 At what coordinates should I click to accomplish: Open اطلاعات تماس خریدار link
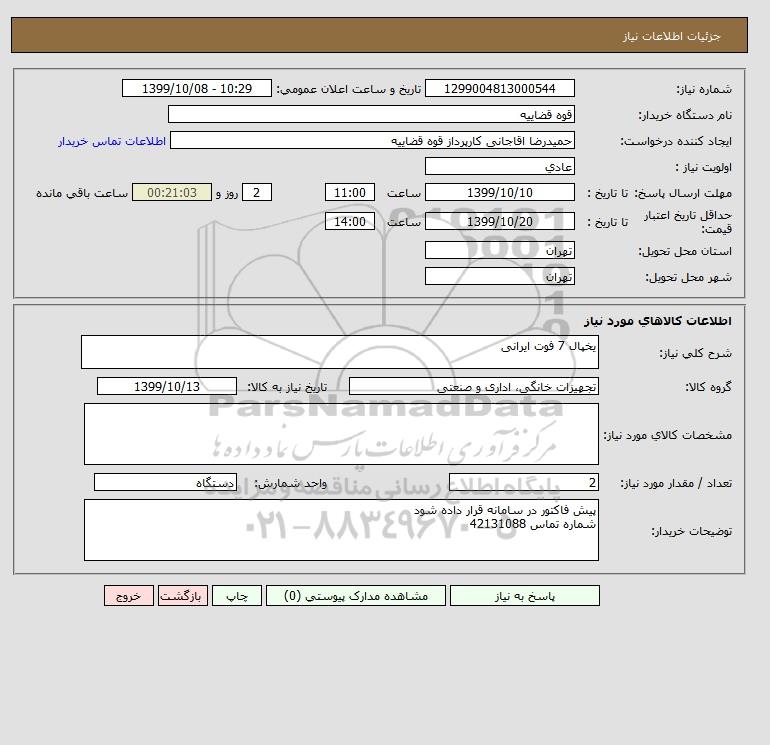pyautogui.click(x=112, y=141)
